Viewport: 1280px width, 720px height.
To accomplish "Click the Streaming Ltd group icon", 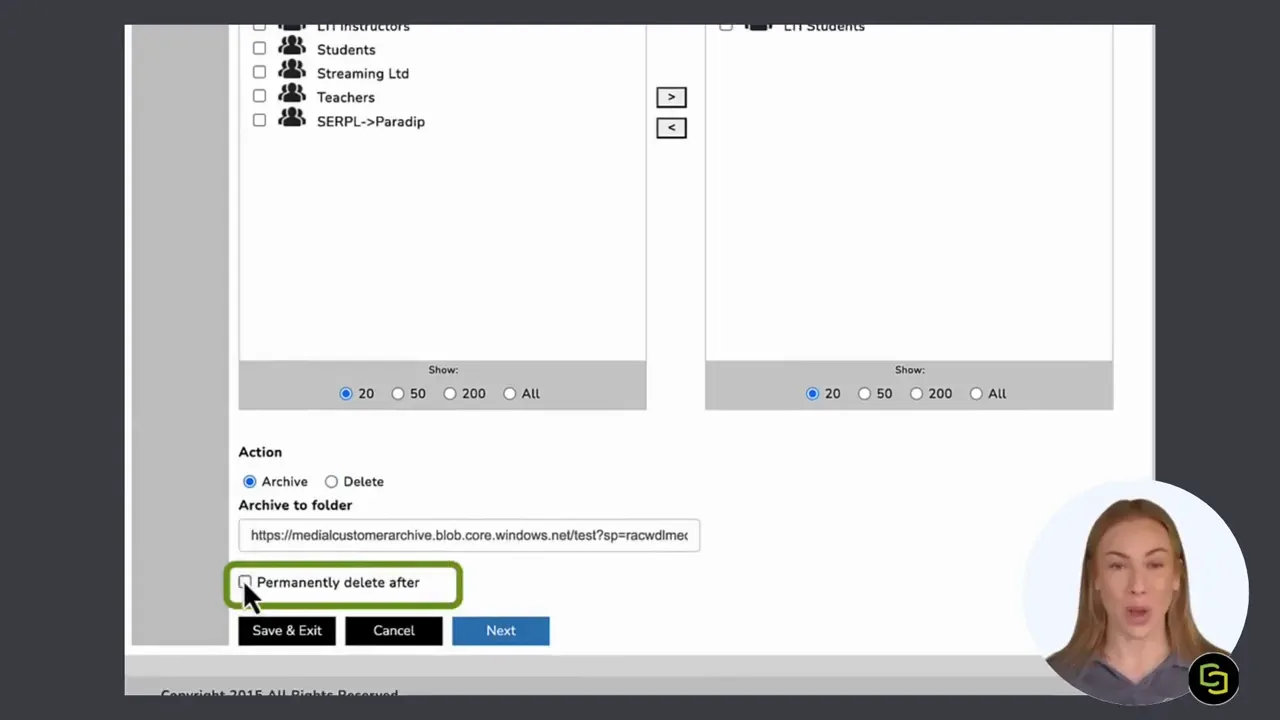I will pos(291,70).
